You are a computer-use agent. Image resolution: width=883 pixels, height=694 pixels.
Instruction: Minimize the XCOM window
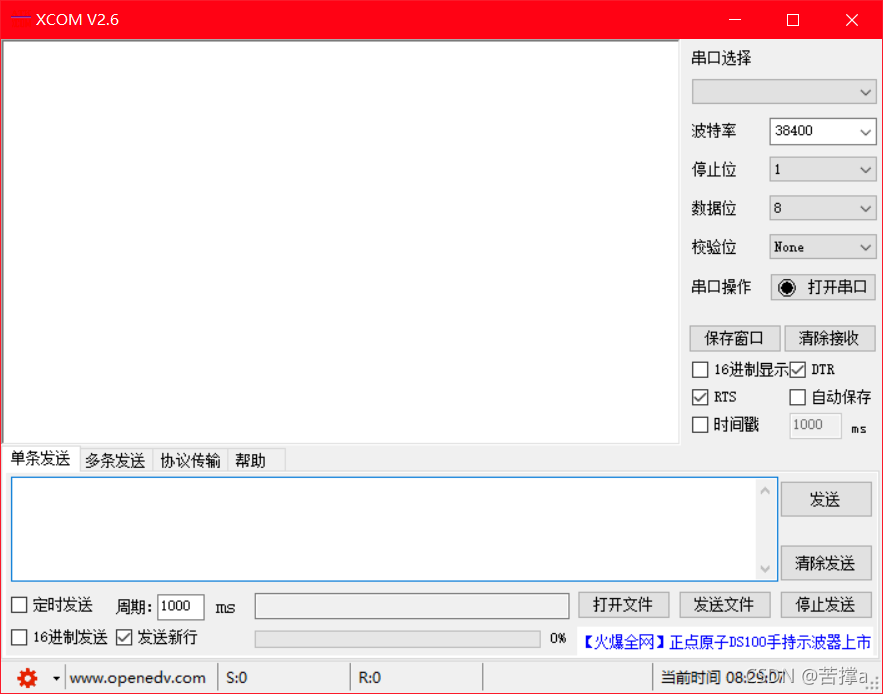tap(735, 20)
